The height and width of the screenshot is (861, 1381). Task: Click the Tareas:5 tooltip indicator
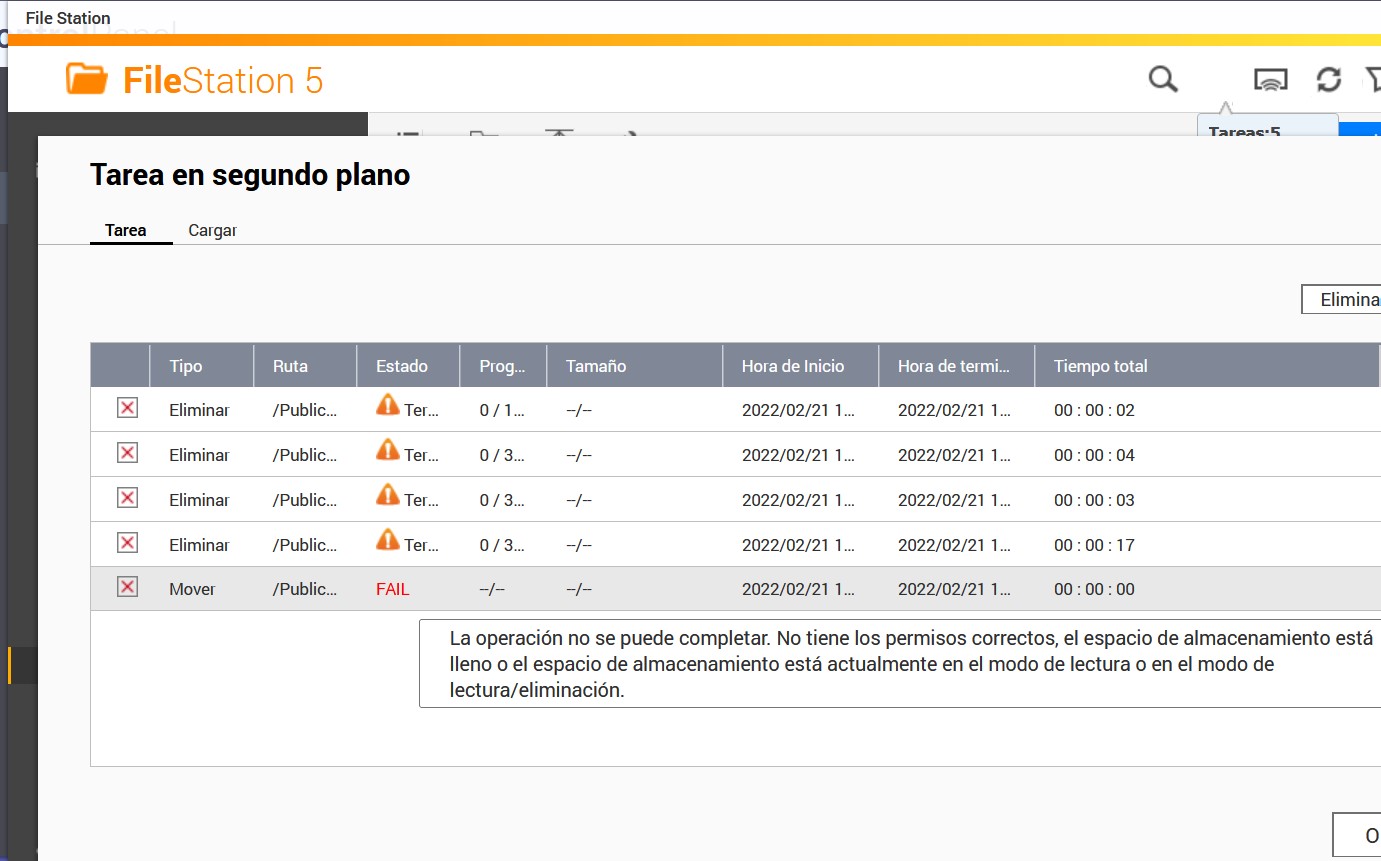(1245, 129)
